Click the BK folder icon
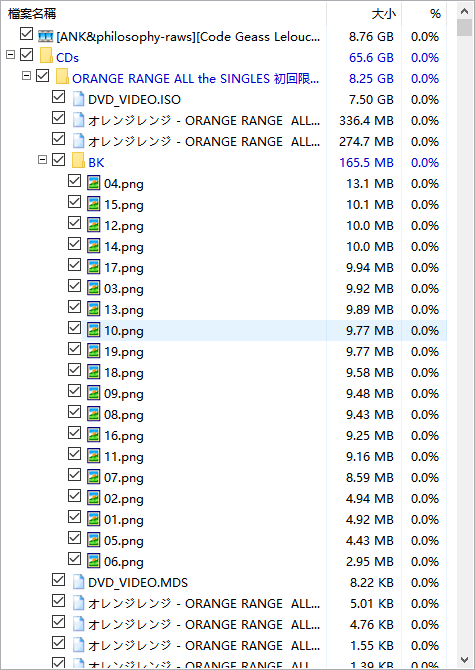This screenshot has height=670, width=475. click(x=78, y=162)
